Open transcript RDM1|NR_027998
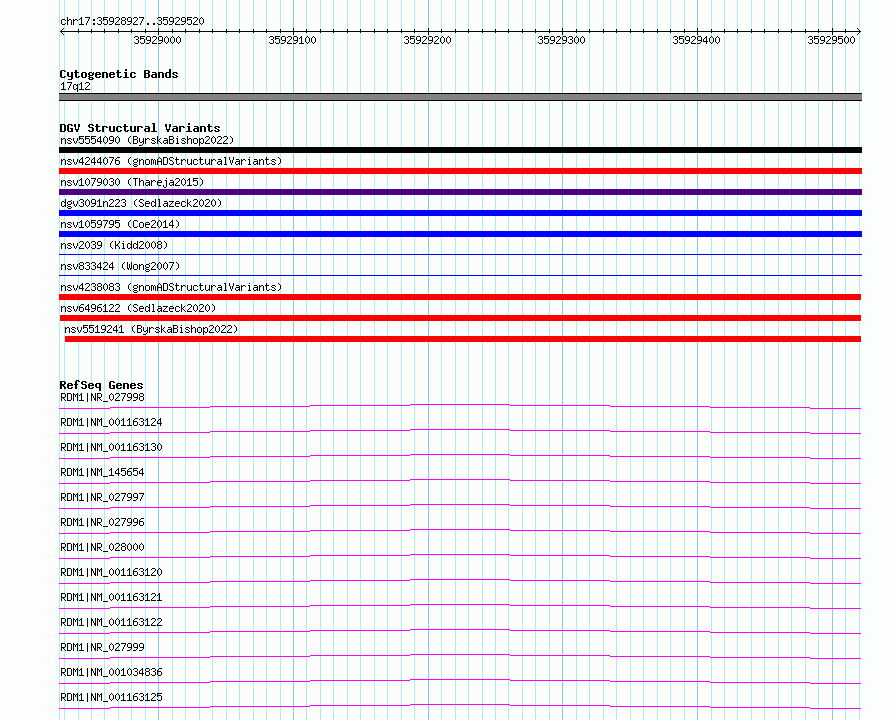This screenshot has width=890, height=720. [102, 397]
